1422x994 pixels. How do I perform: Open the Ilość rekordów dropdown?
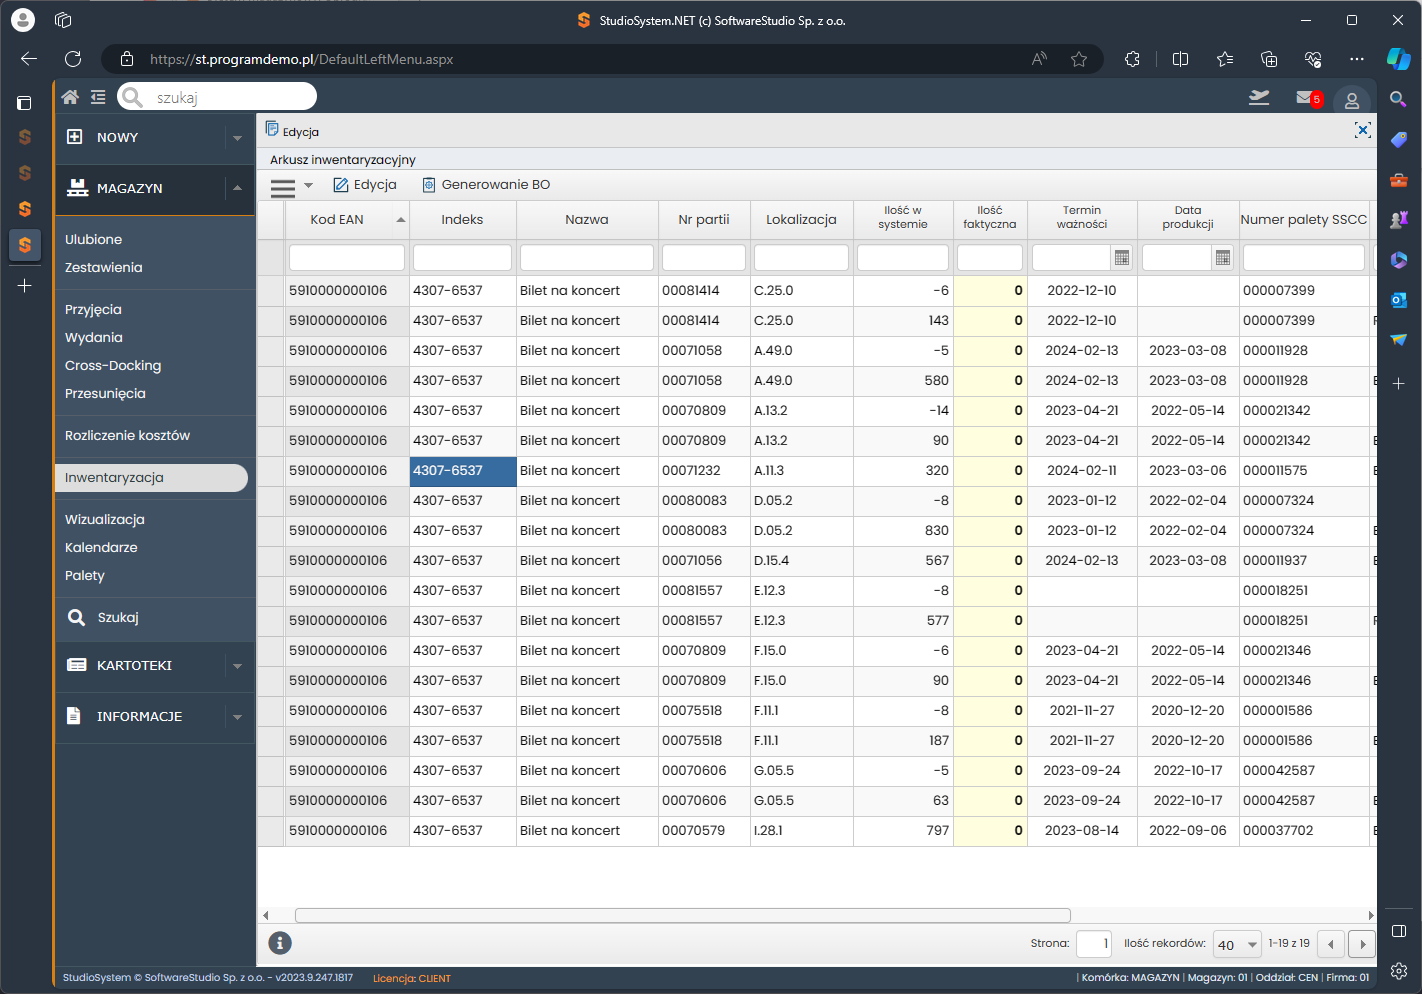click(x=1237, y=944)
